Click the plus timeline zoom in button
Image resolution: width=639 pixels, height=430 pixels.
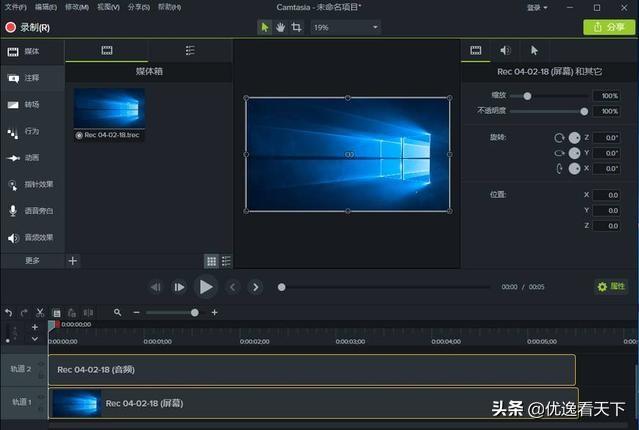coord(214,313)
